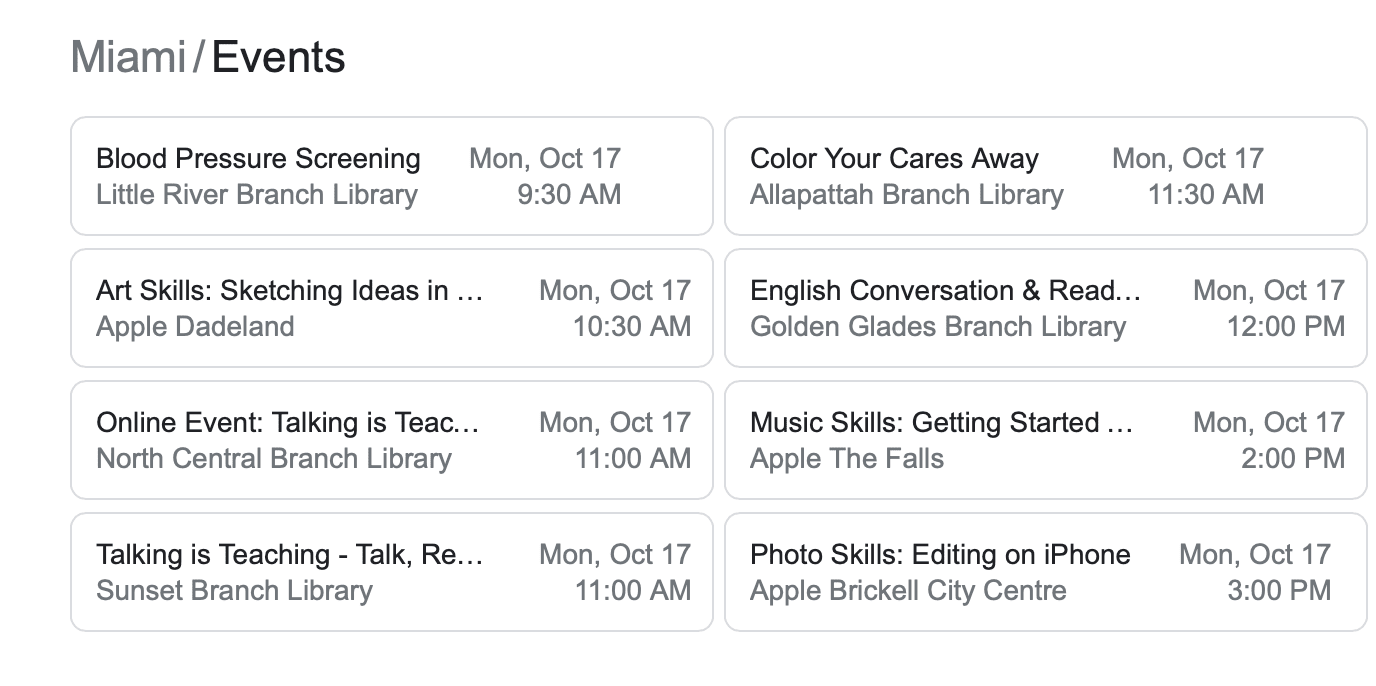1376x686 pixels.
Task: Select the Online Event: Talking is Teaching card
Action: 392,440
